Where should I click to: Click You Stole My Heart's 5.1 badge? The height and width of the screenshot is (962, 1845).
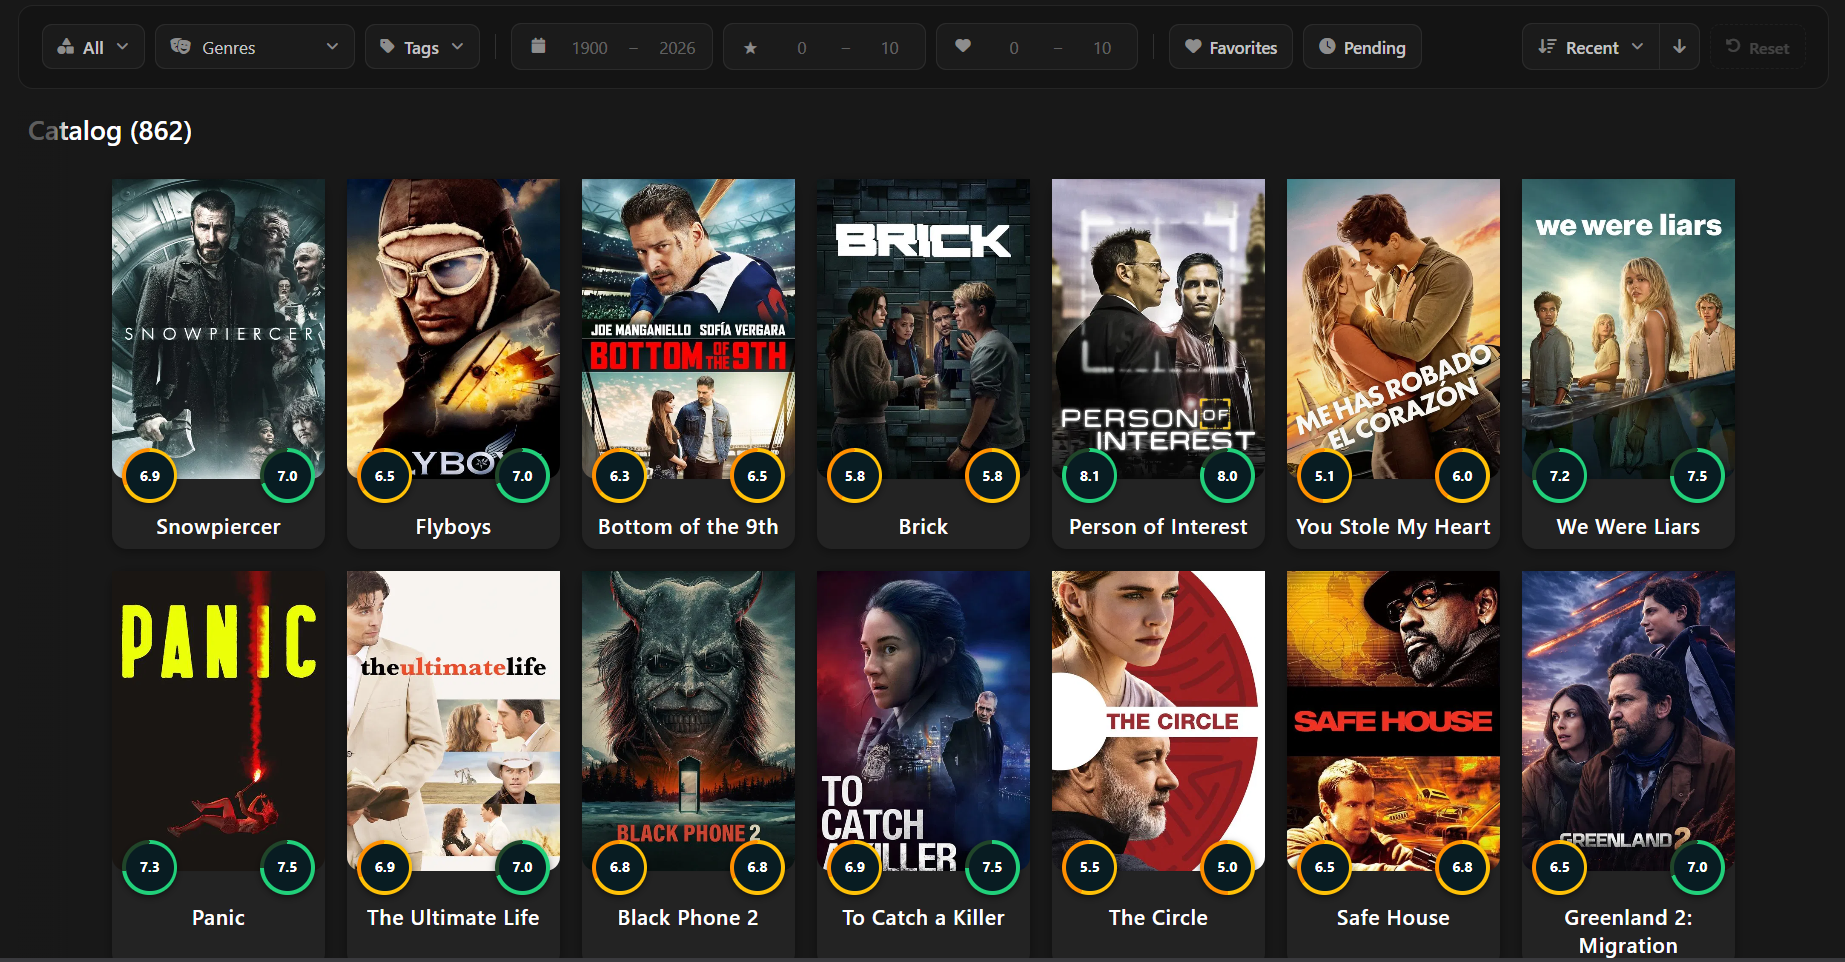point(1325,476)
